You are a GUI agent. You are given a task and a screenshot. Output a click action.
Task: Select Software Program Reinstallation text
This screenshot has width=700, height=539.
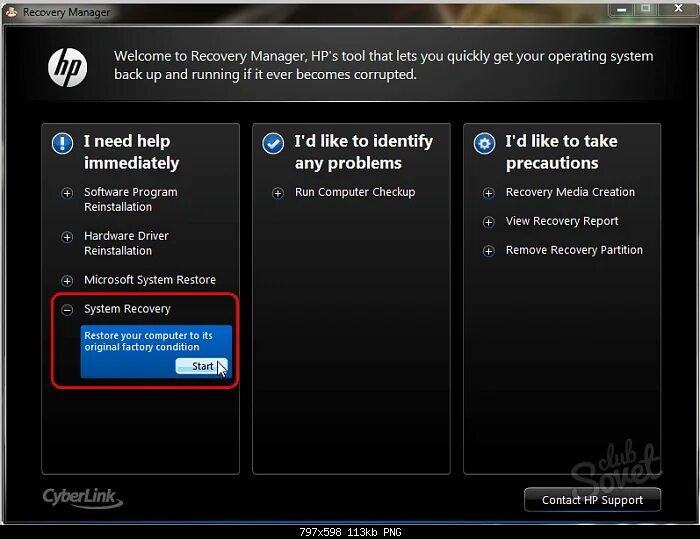point(130,199)
